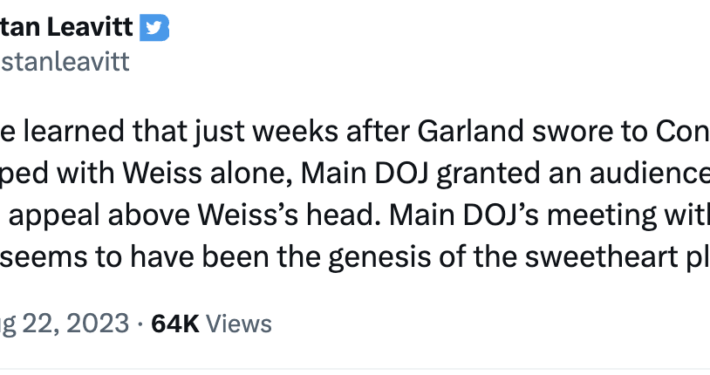Click the phrase 'learned that just weeks after'
Screen dimensions: 710x375
point(216,132)
